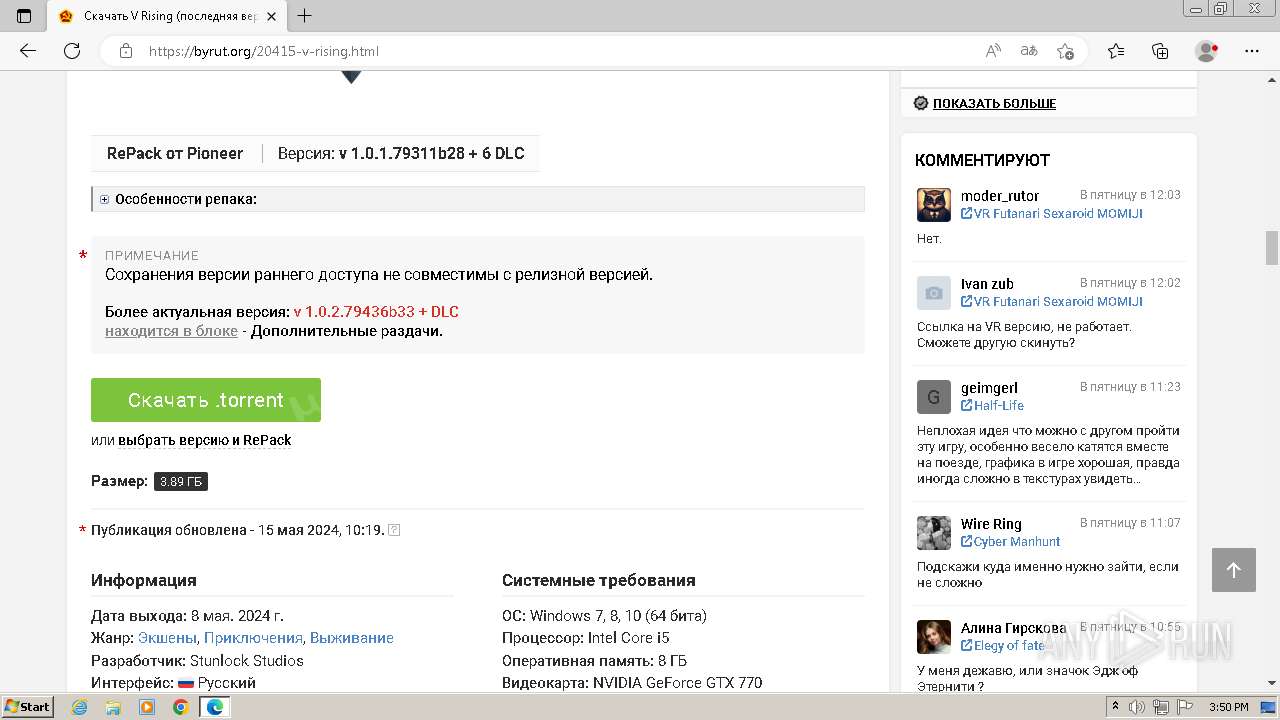Open the Выживание genre link
Viewport: 1280px width, 720px height.
[352, 638]
